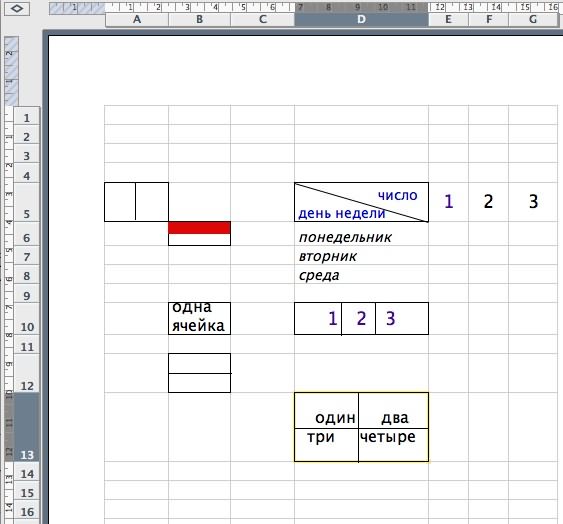Click the diamond icon in the ruler corner
This screenshot has width=563, height=524.
[17, 8]
